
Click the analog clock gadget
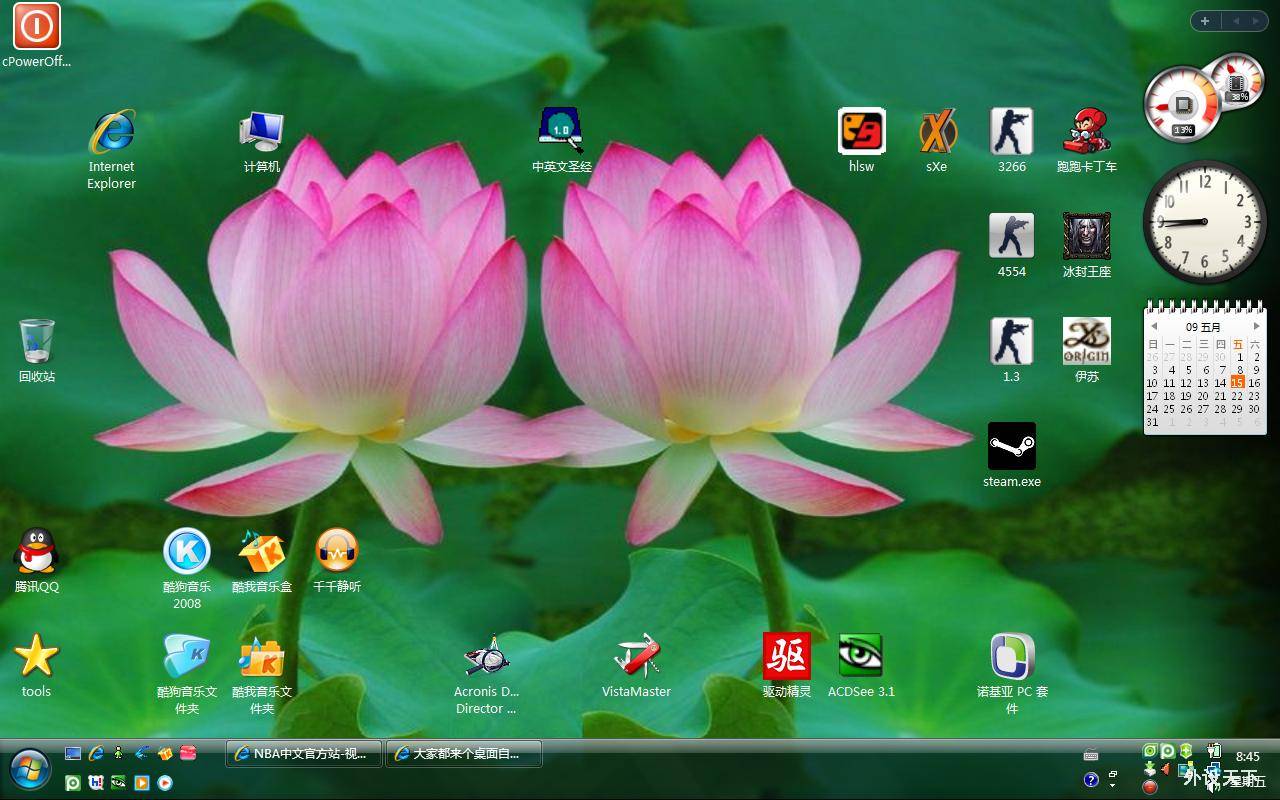point(1204,222)
